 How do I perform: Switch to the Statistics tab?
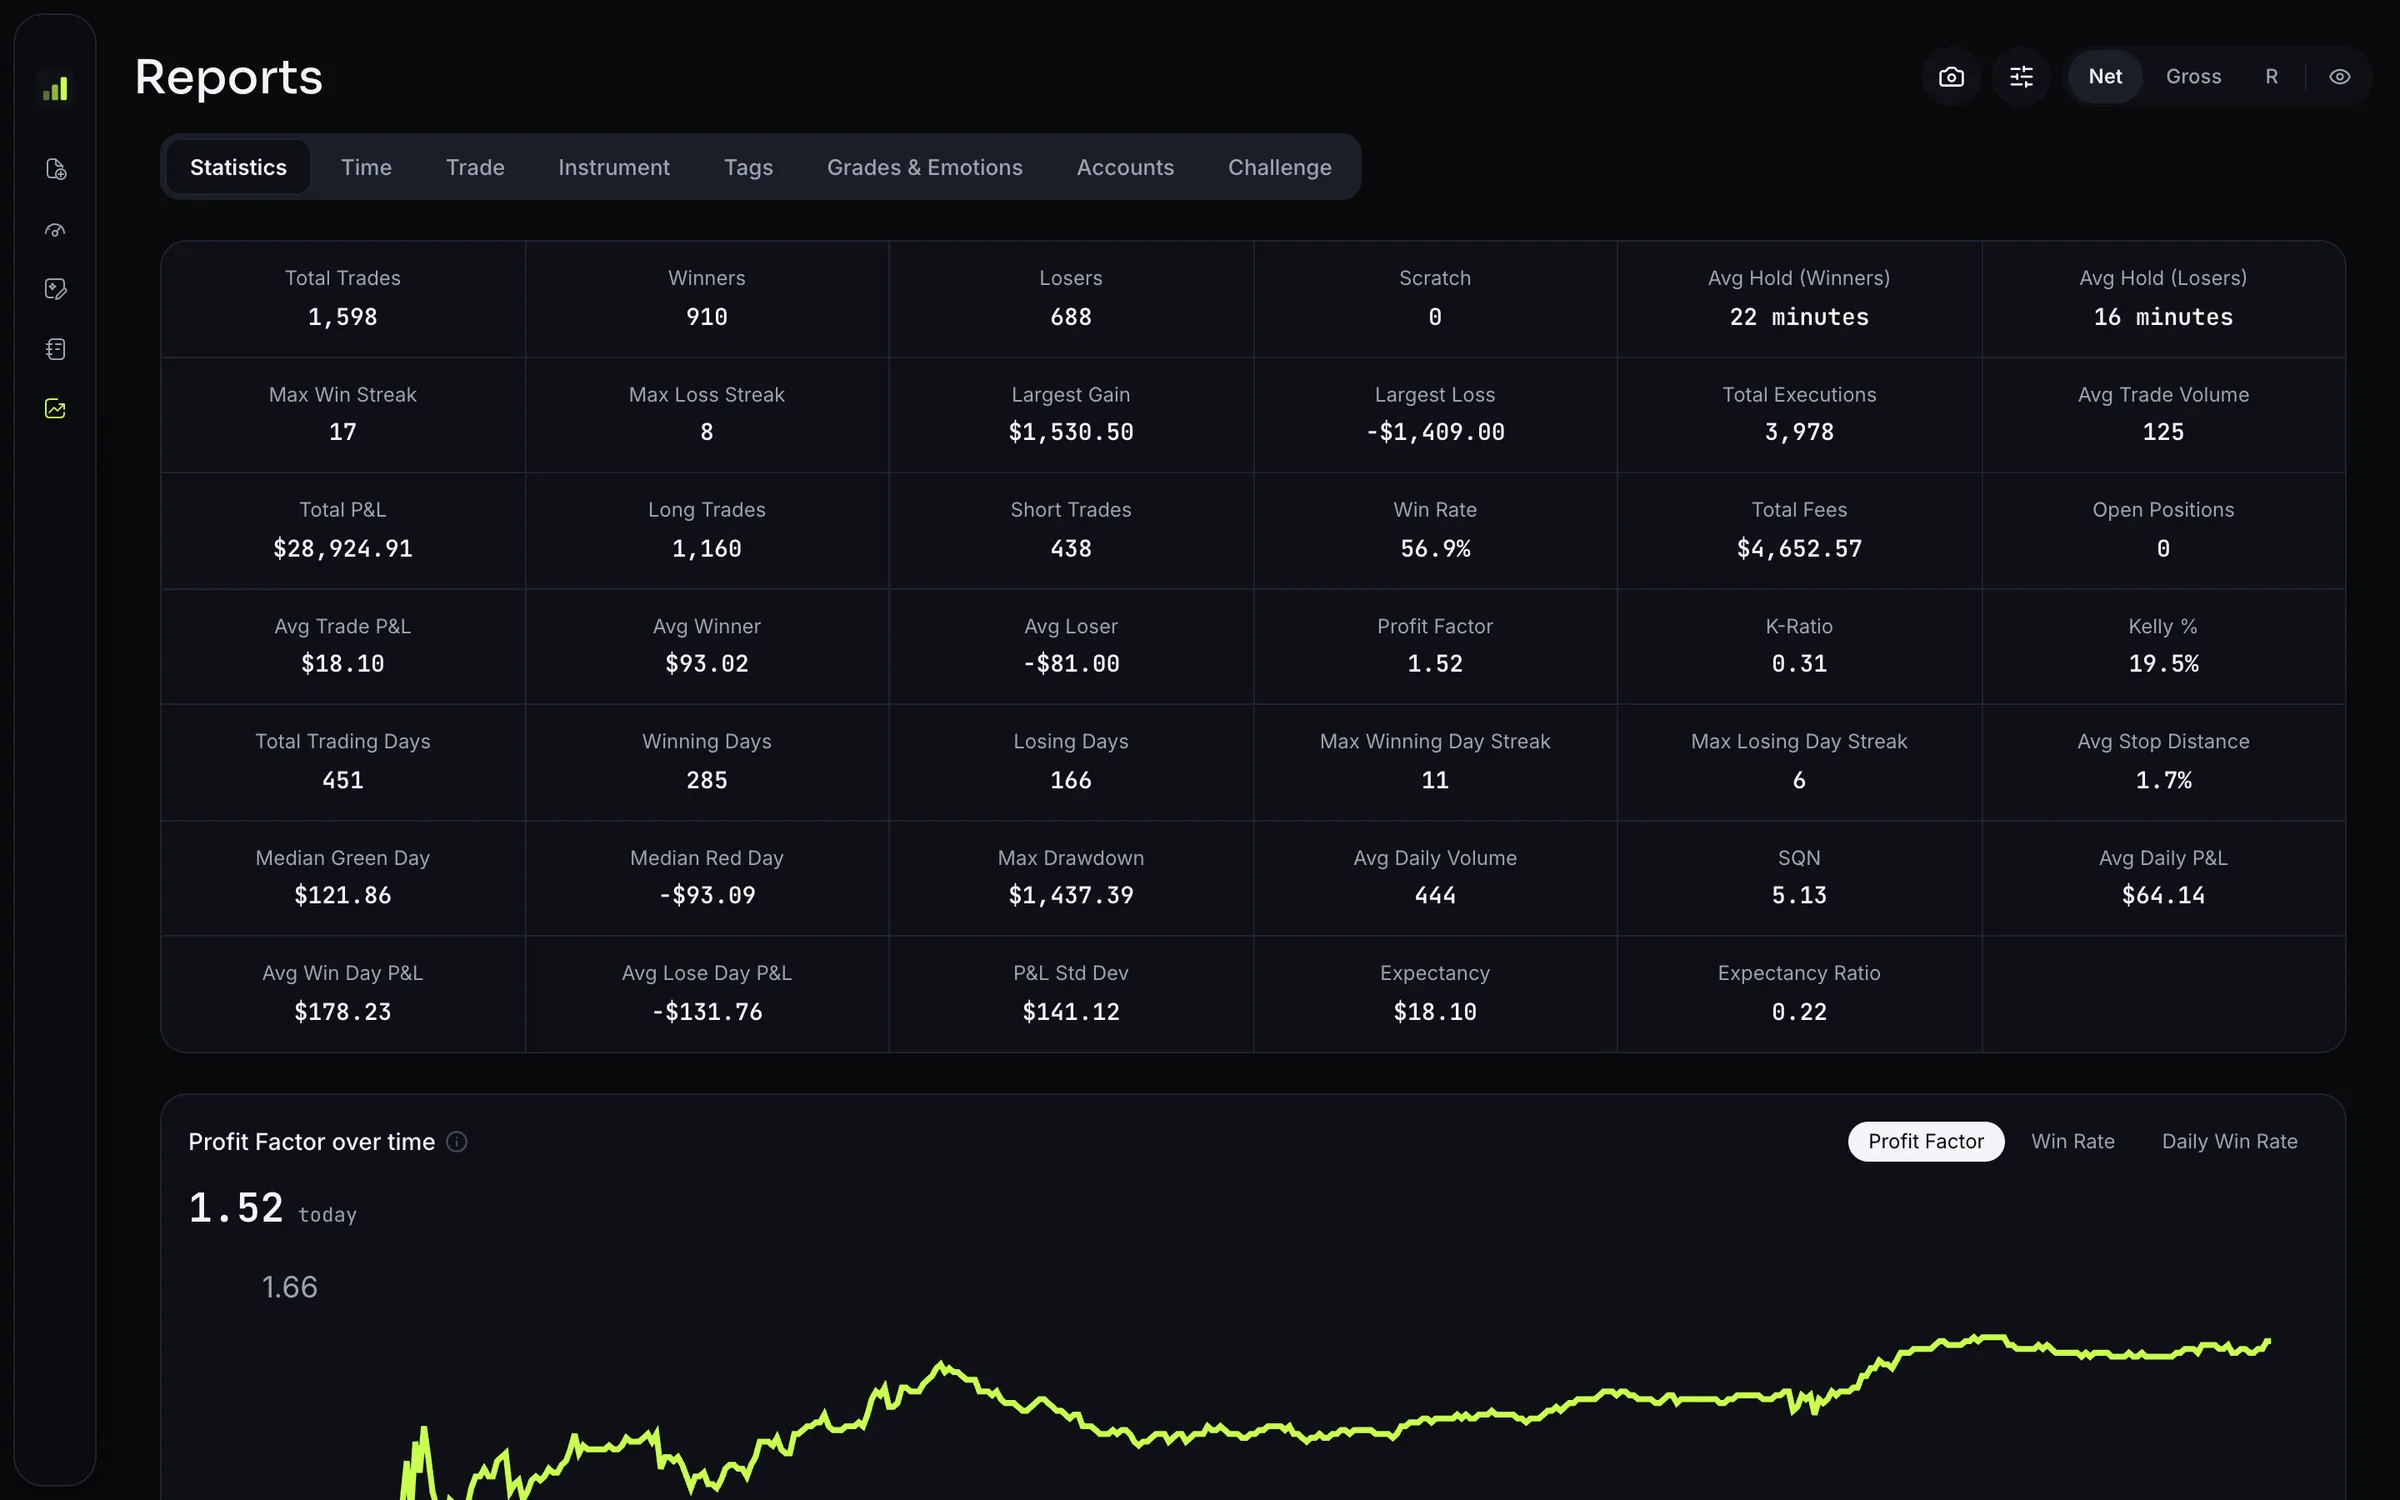pos(238,167)
